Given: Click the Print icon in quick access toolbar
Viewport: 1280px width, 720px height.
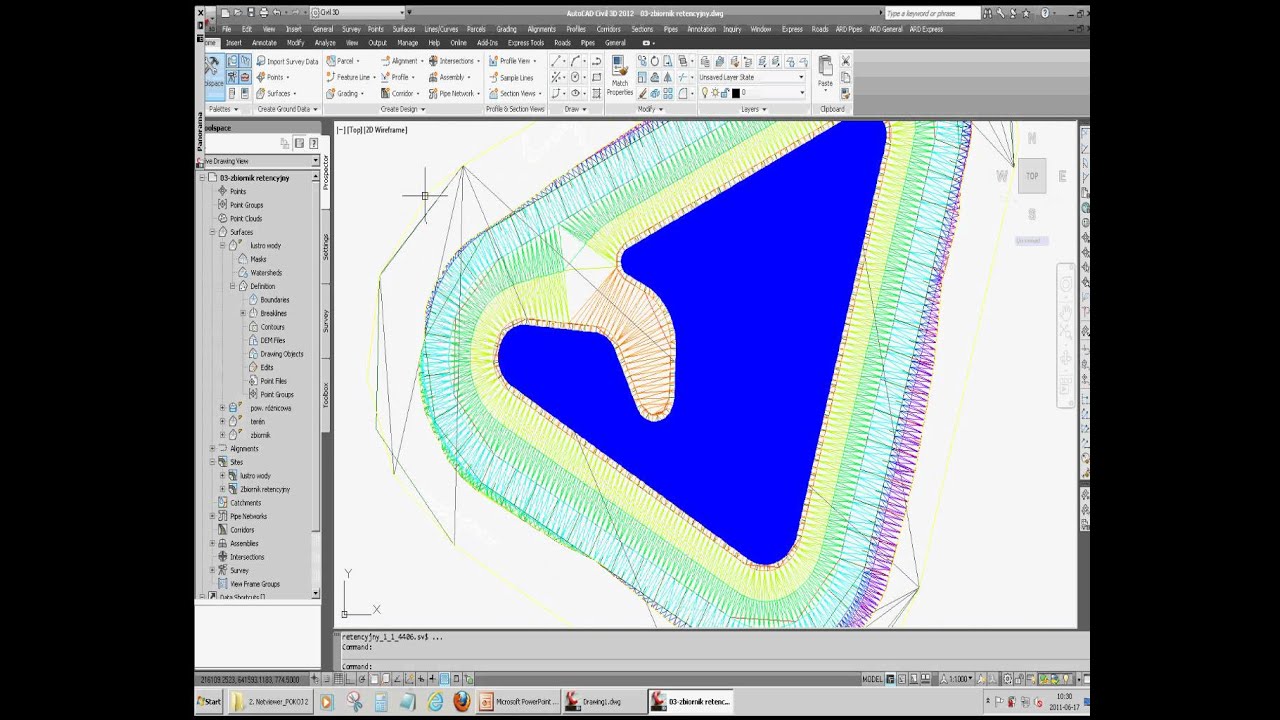Looking at the screenshot, I should [263, 13].
